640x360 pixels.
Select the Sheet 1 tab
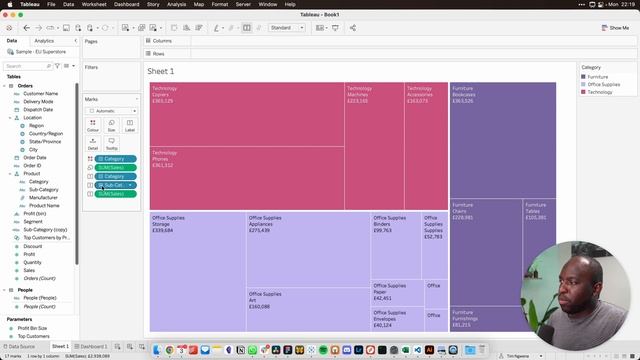pyautogui.click(x=60, y=347)
